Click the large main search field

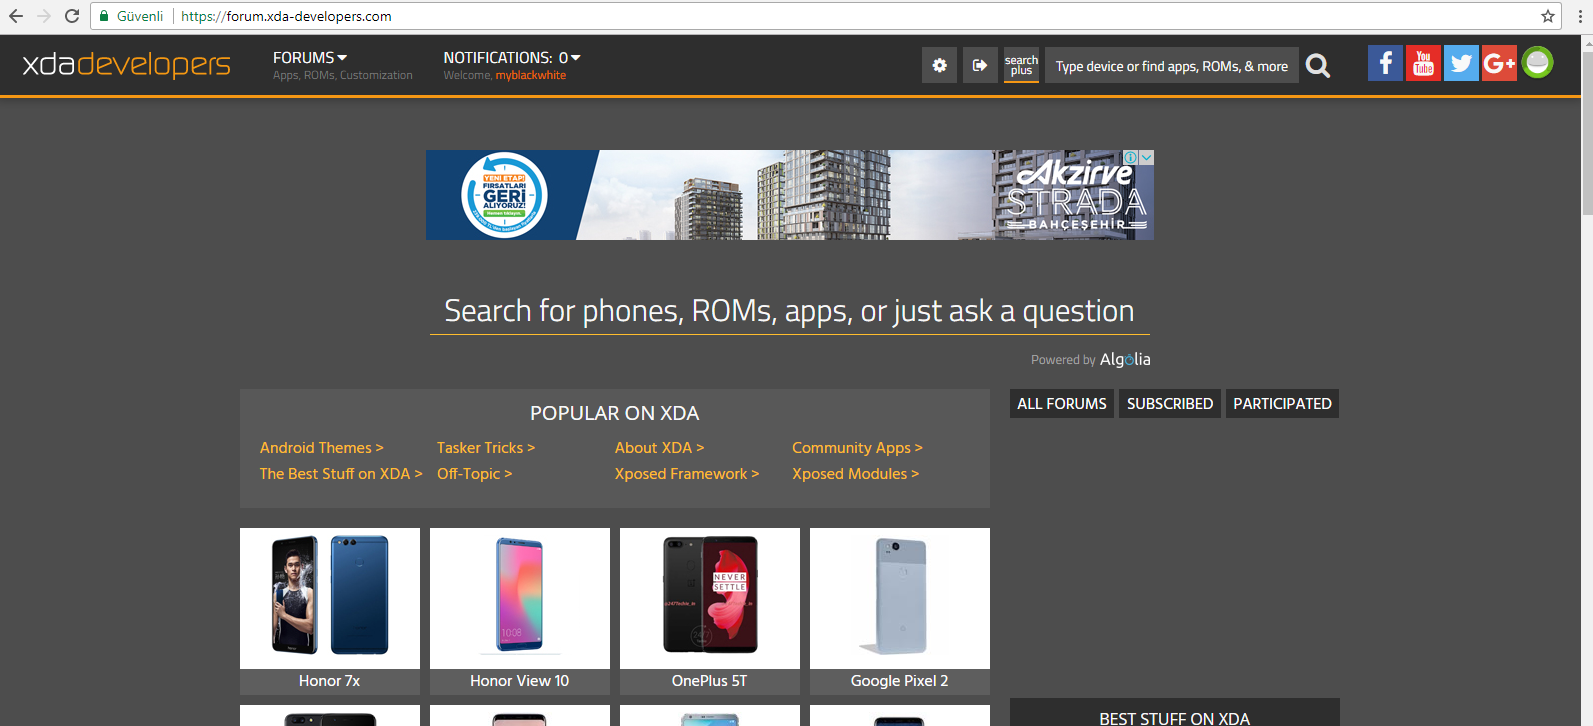click(790, 312)
